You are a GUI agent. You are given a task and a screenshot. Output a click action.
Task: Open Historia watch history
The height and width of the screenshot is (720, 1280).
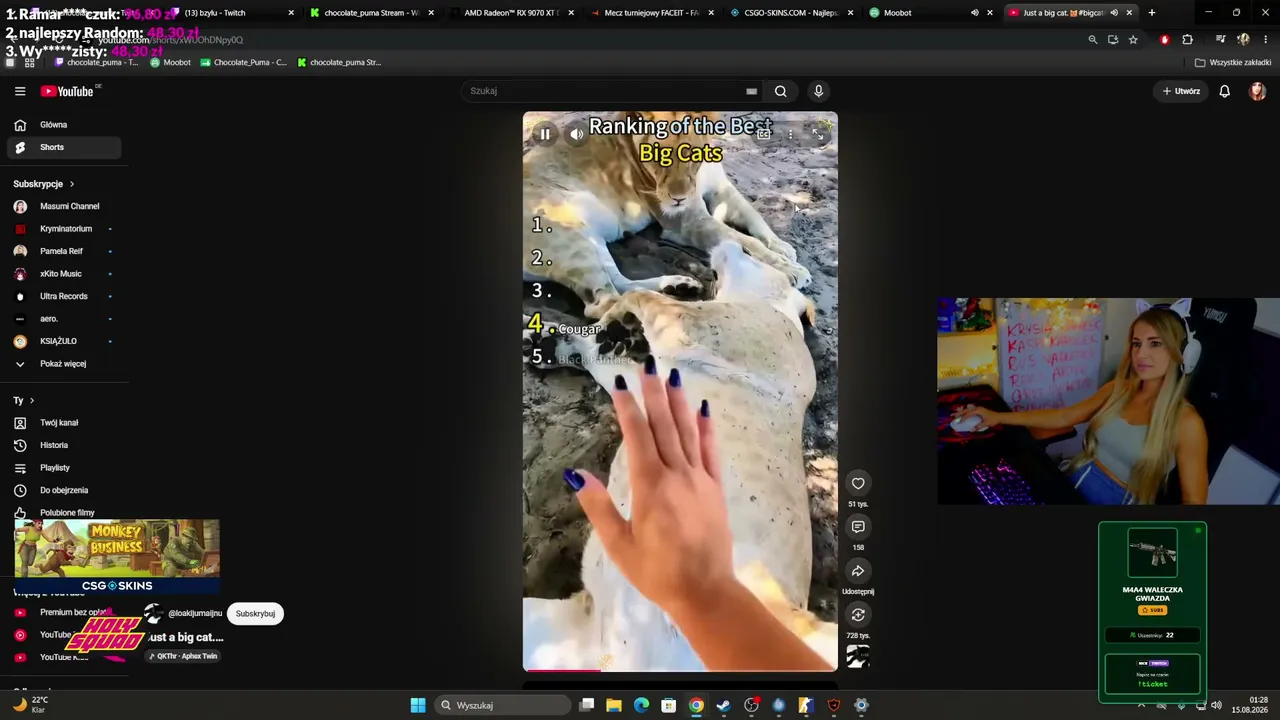tap(65, 445)
